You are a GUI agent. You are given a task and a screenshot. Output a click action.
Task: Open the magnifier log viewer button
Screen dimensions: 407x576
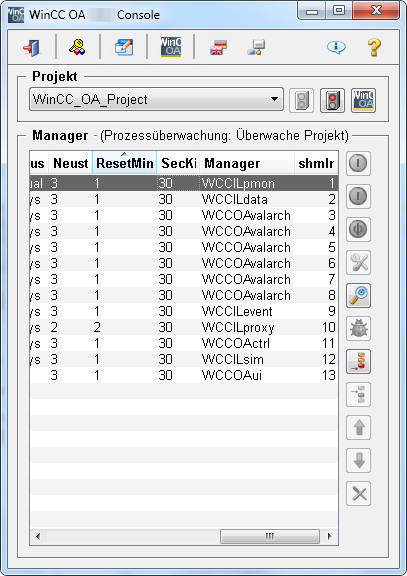point(359,295)
